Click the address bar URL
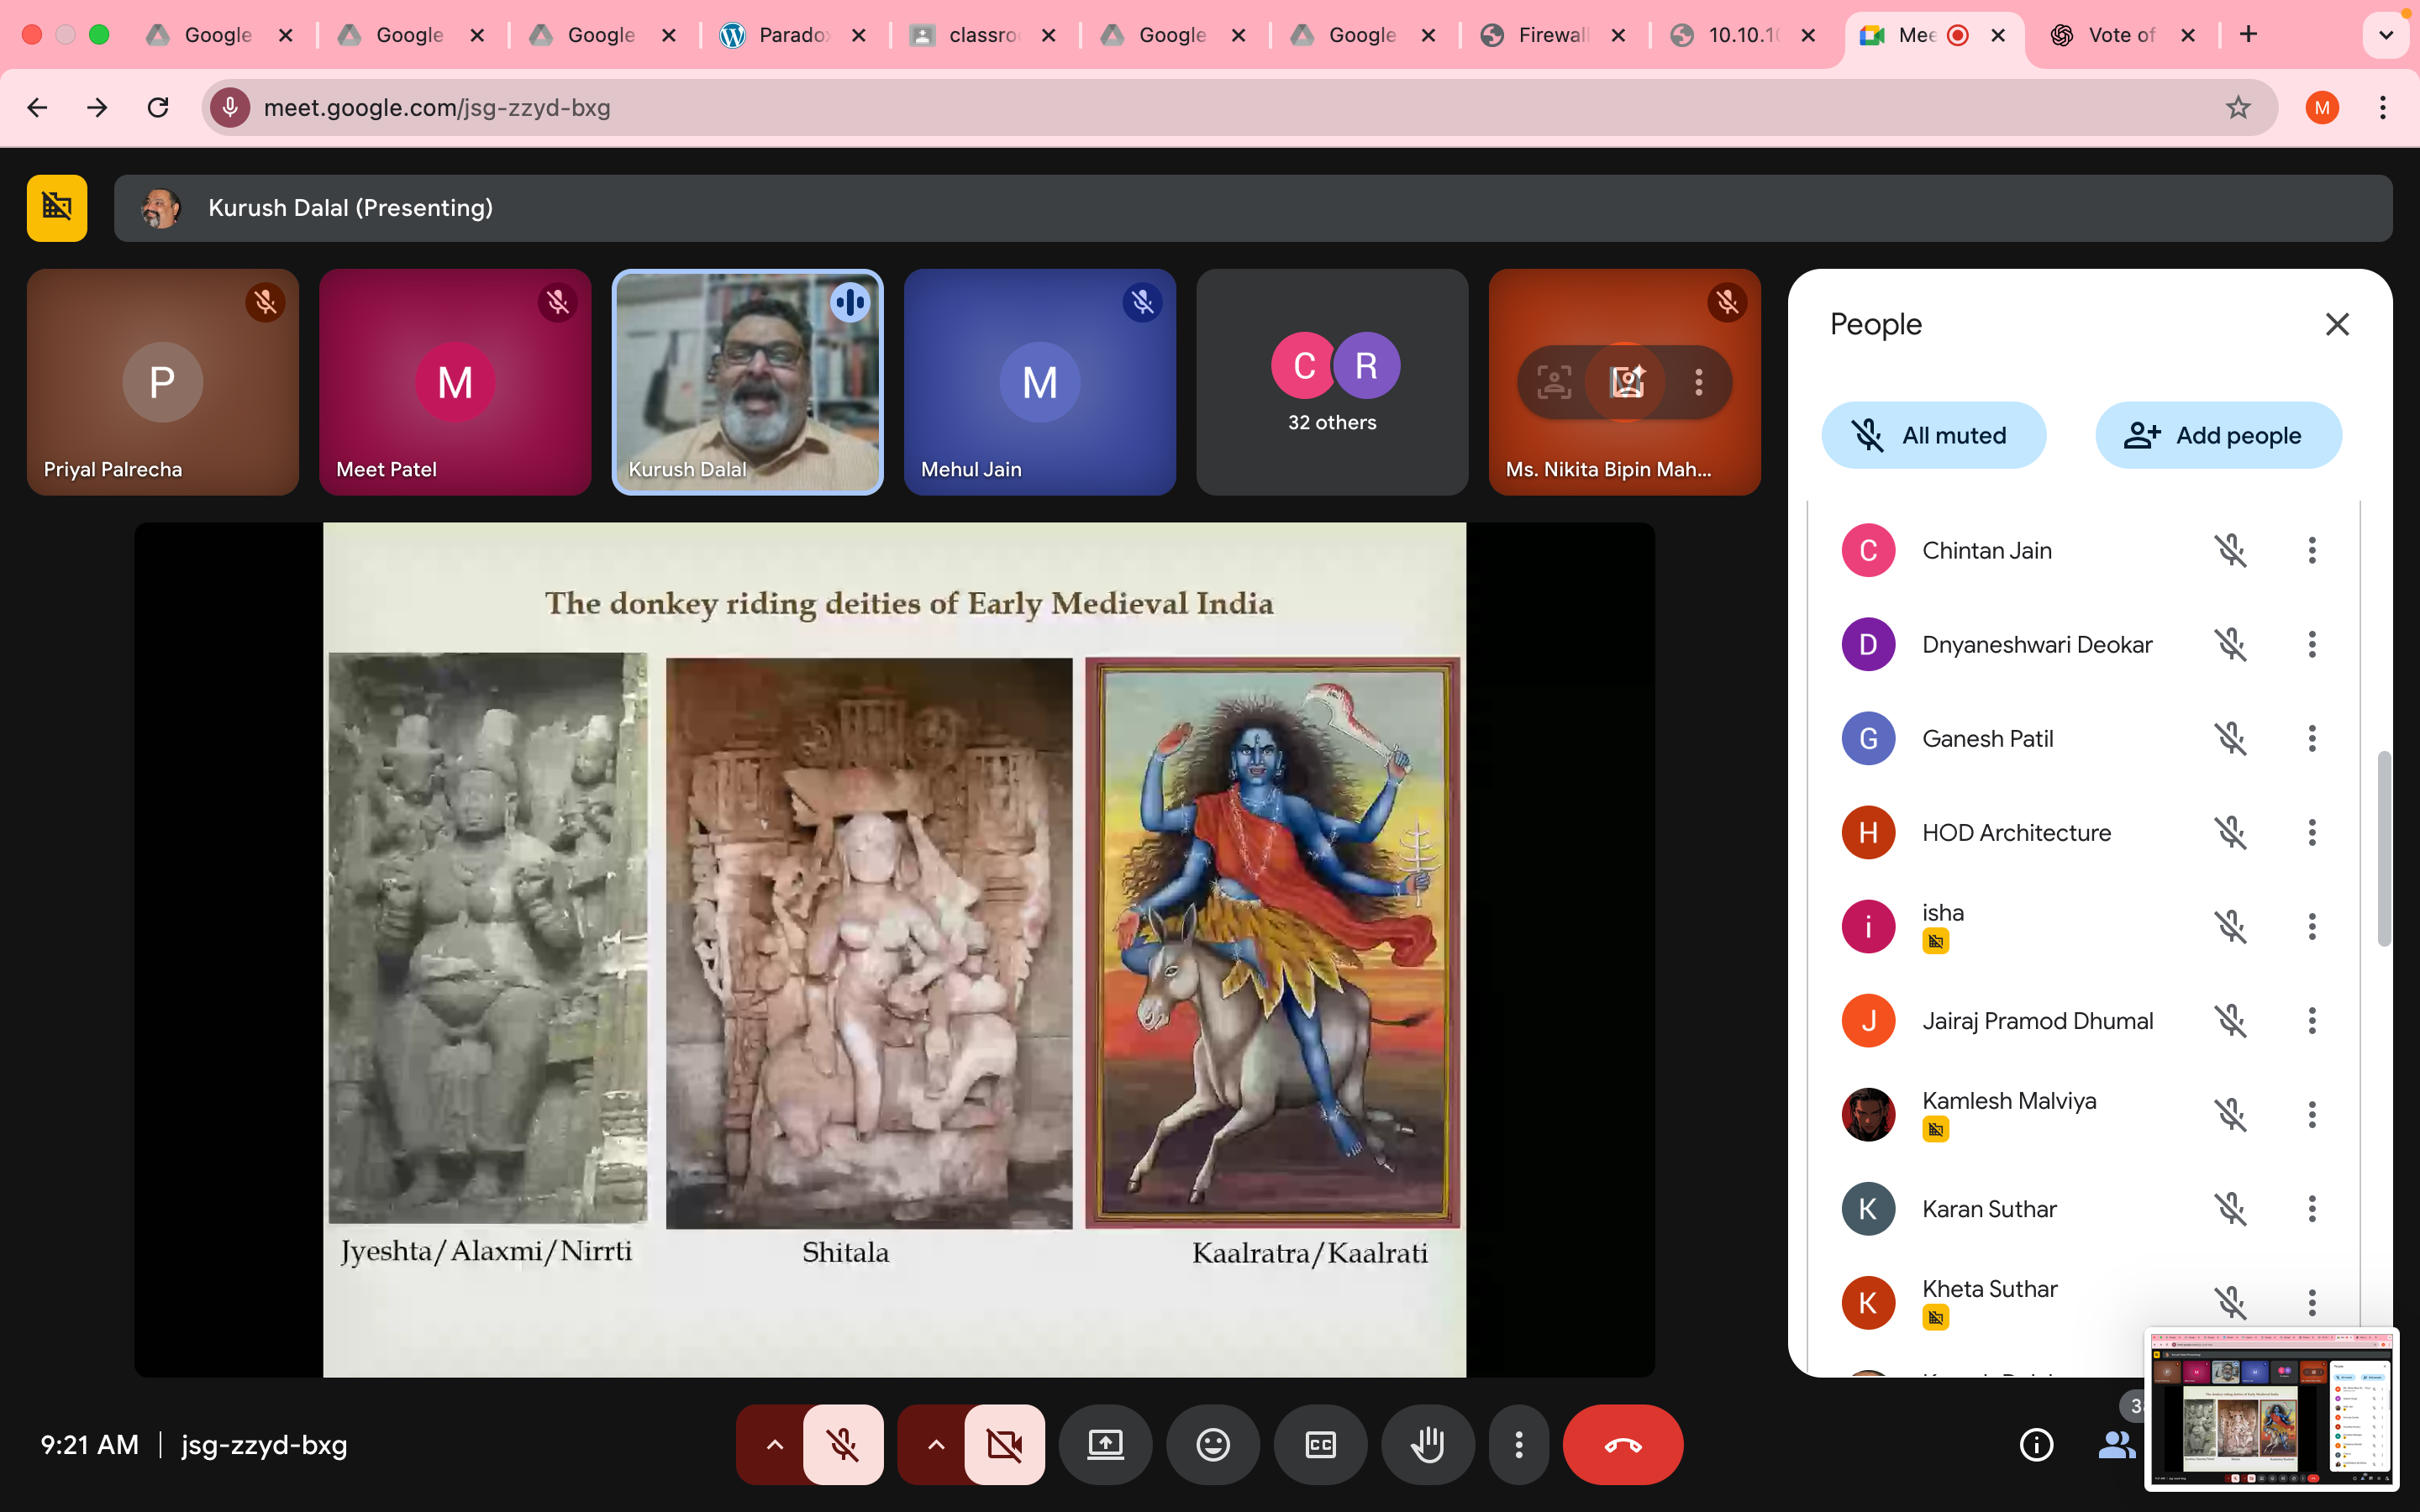 pos(437,107)
